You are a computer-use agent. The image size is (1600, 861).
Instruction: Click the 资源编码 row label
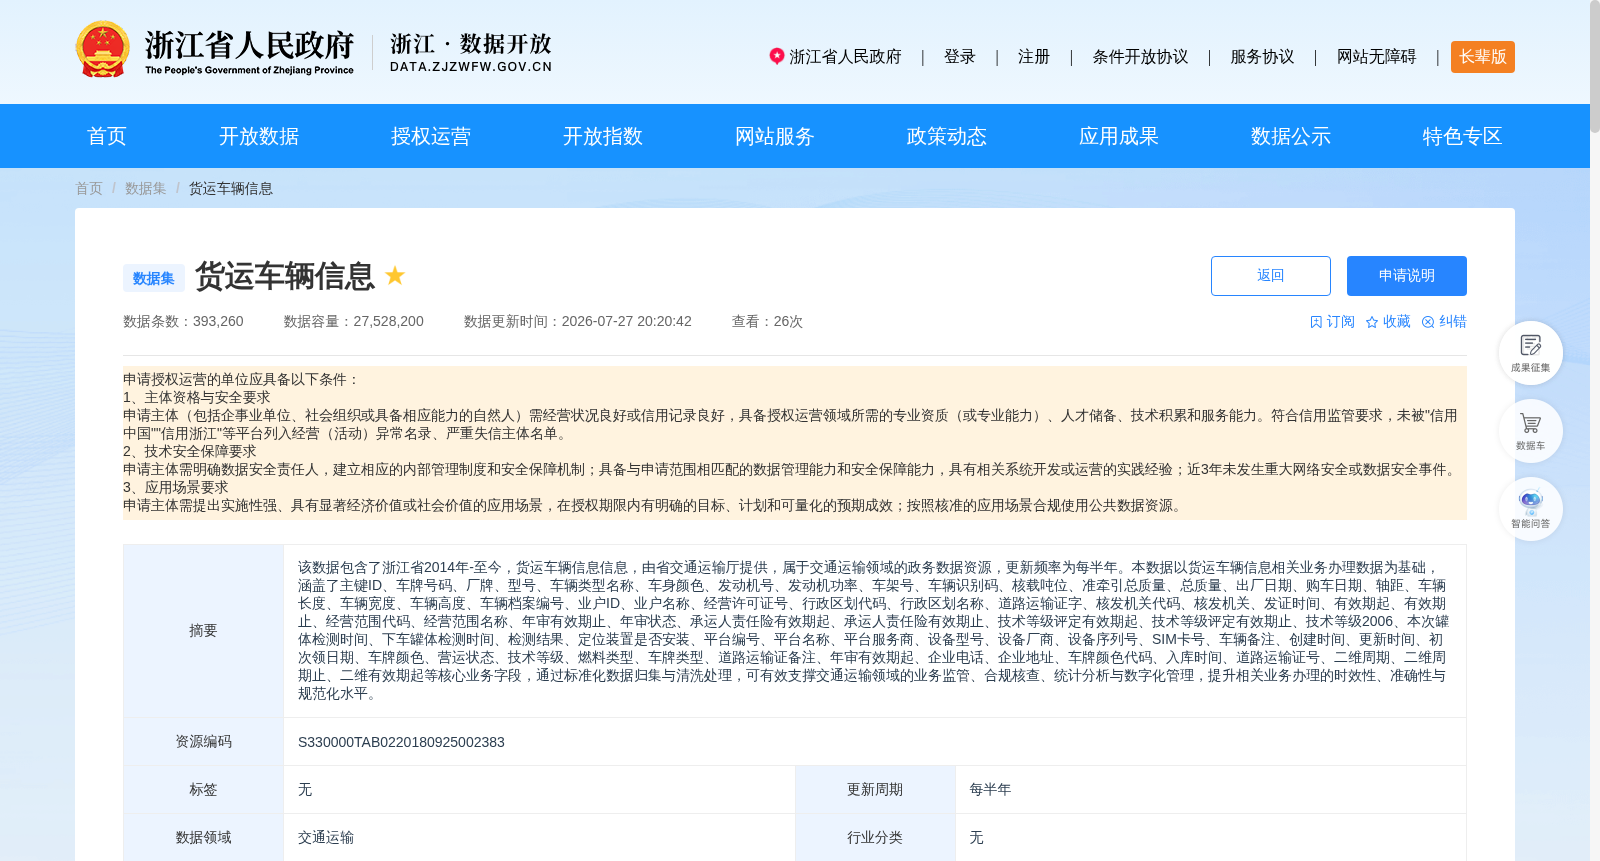click(203, 742)
